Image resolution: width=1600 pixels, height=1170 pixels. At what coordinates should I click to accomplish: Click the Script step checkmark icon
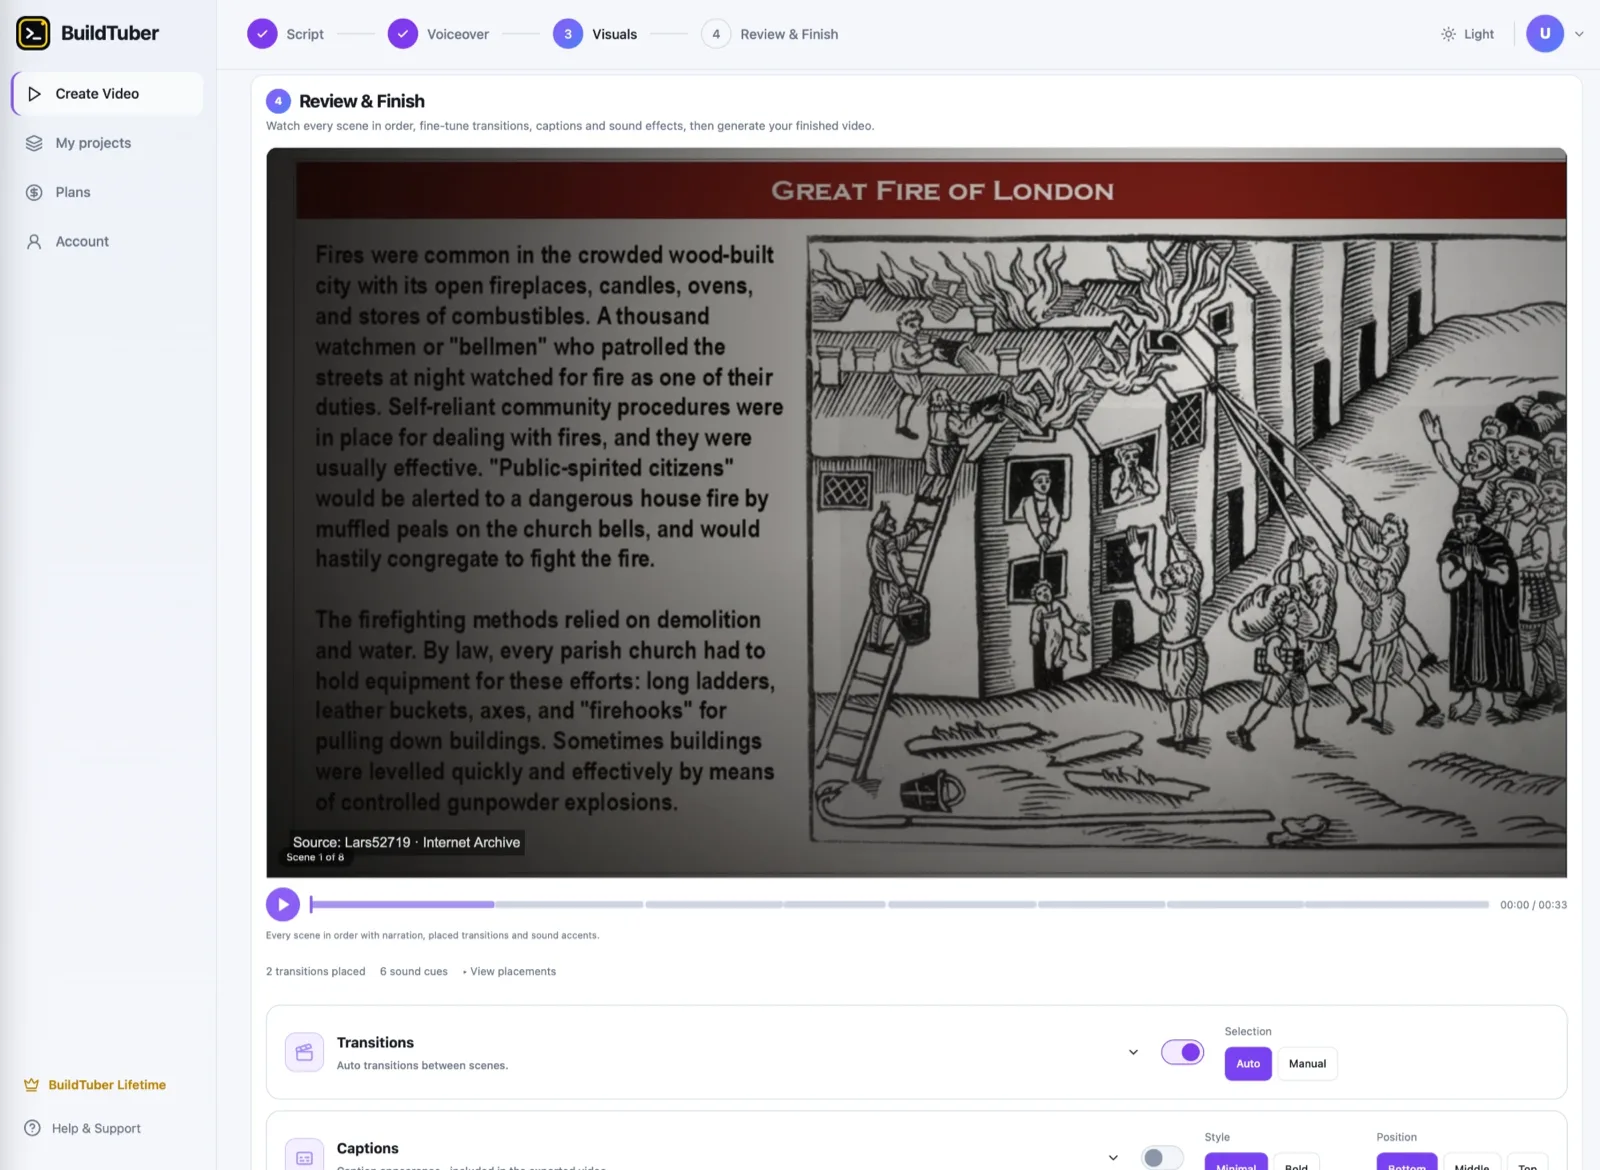pos(262,34)
